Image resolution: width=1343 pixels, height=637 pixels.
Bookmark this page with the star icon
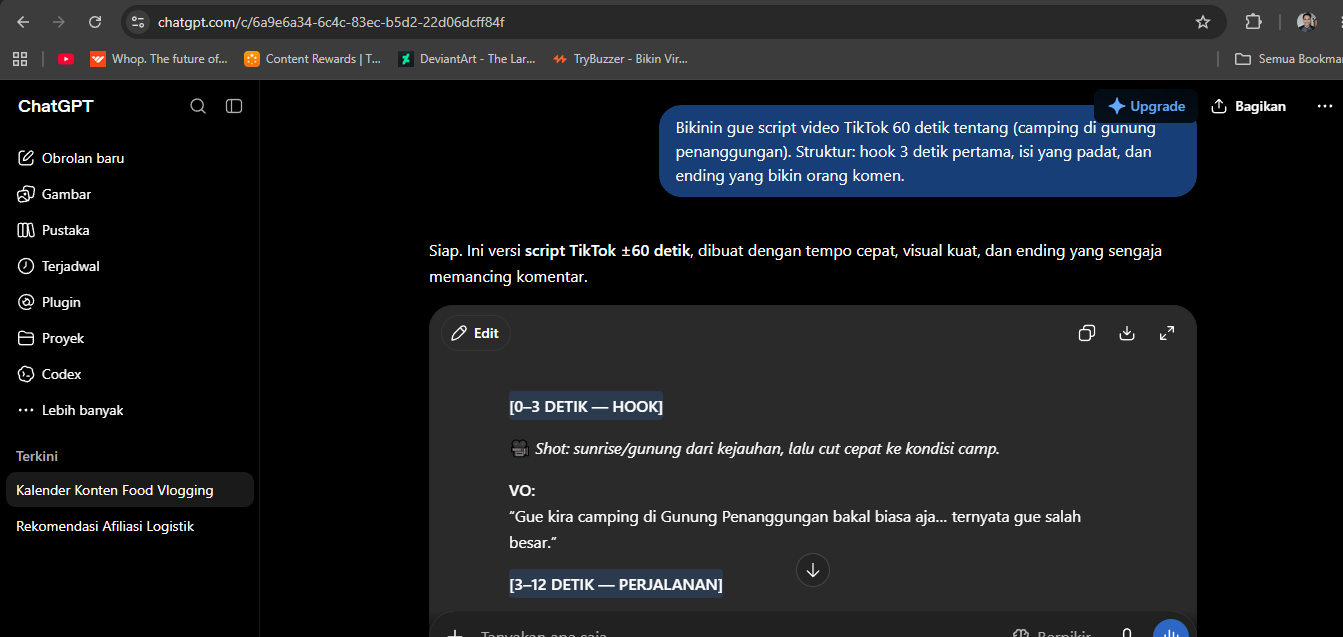[x=1203, y=21]
